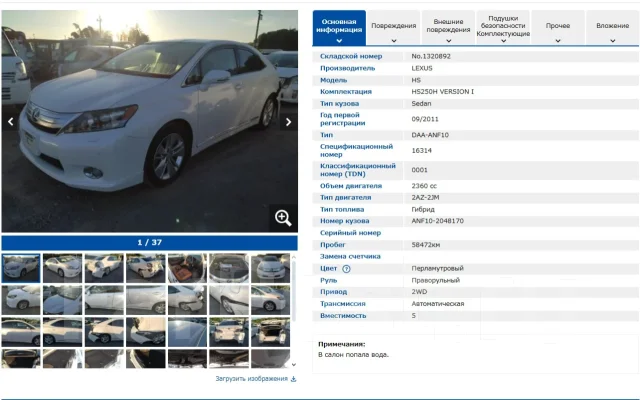Expand chevron under Подушки безопасности
640x400 pixels.
[503, 40]
